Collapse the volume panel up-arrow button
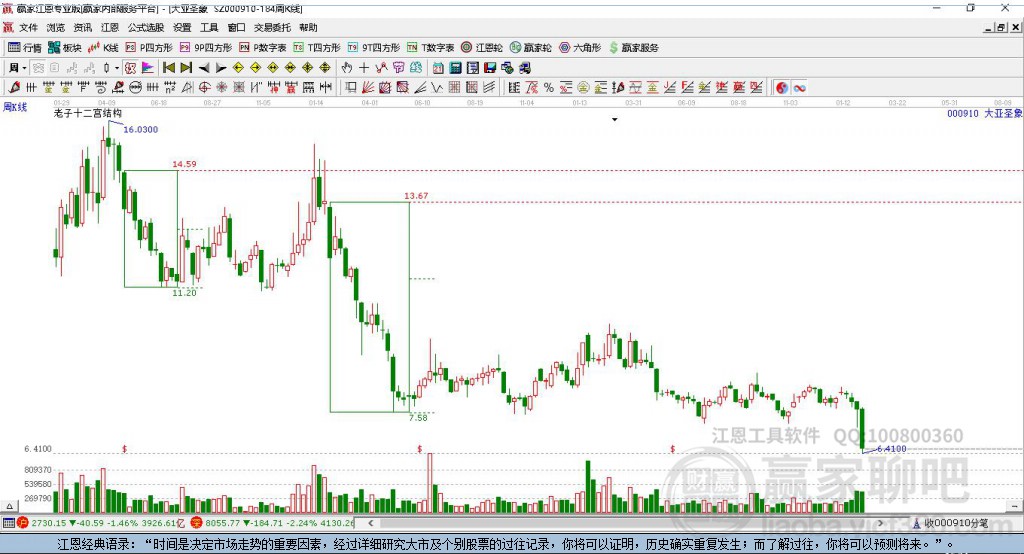Viewport: 1024px width, 554px height. pyautogui.click(x=9, y=506)
